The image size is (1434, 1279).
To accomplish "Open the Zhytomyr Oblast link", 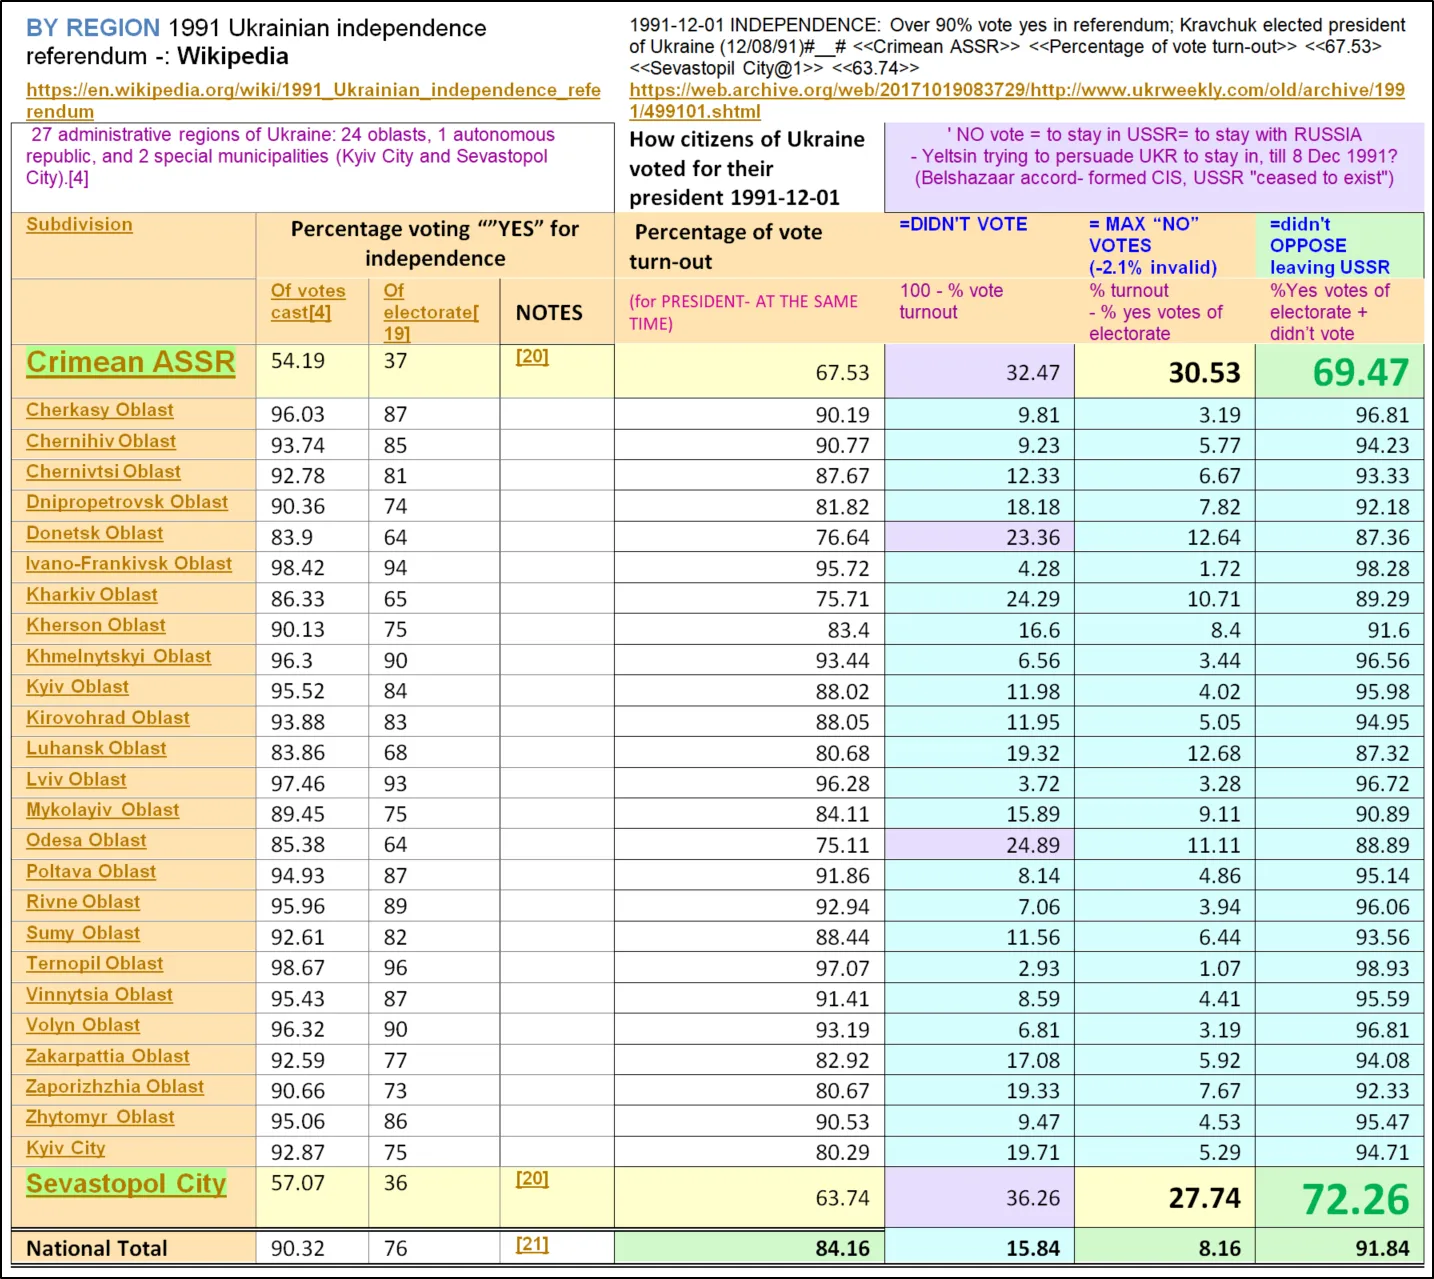I will click(x=100, y=1117).
